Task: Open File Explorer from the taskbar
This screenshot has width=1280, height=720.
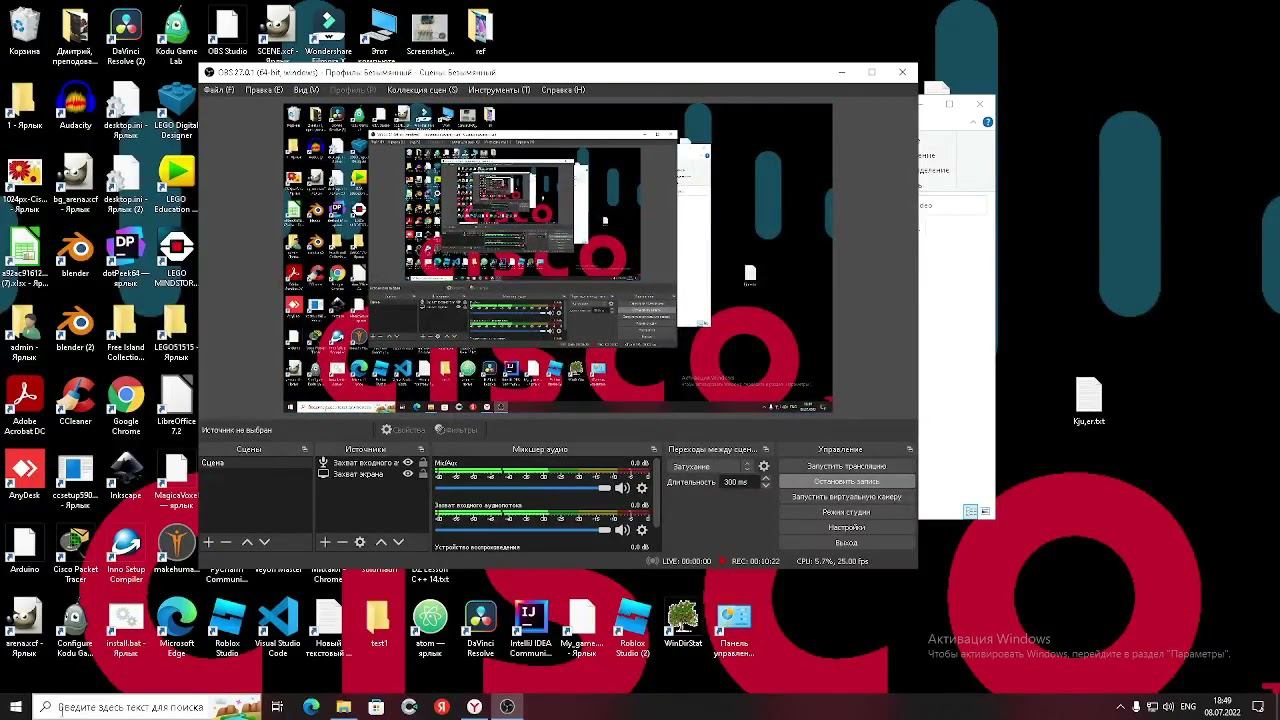Action: [x=344, y=707]
